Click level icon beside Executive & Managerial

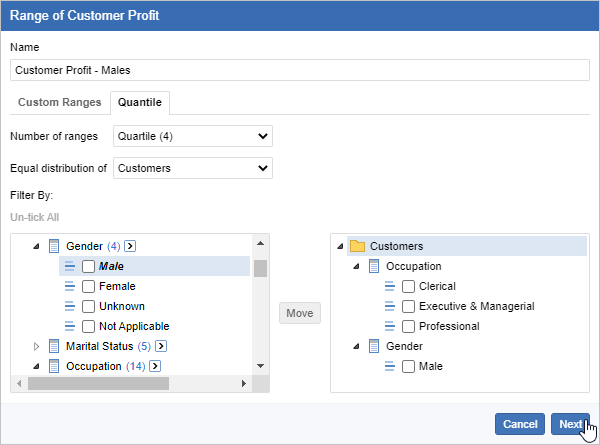coord(392,306)
